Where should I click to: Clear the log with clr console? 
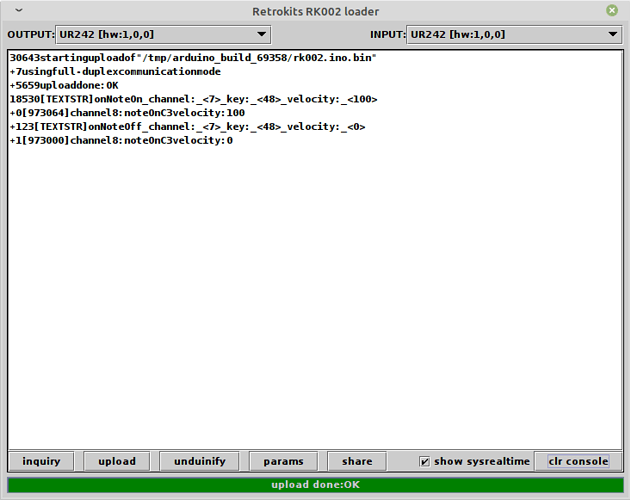577,461
